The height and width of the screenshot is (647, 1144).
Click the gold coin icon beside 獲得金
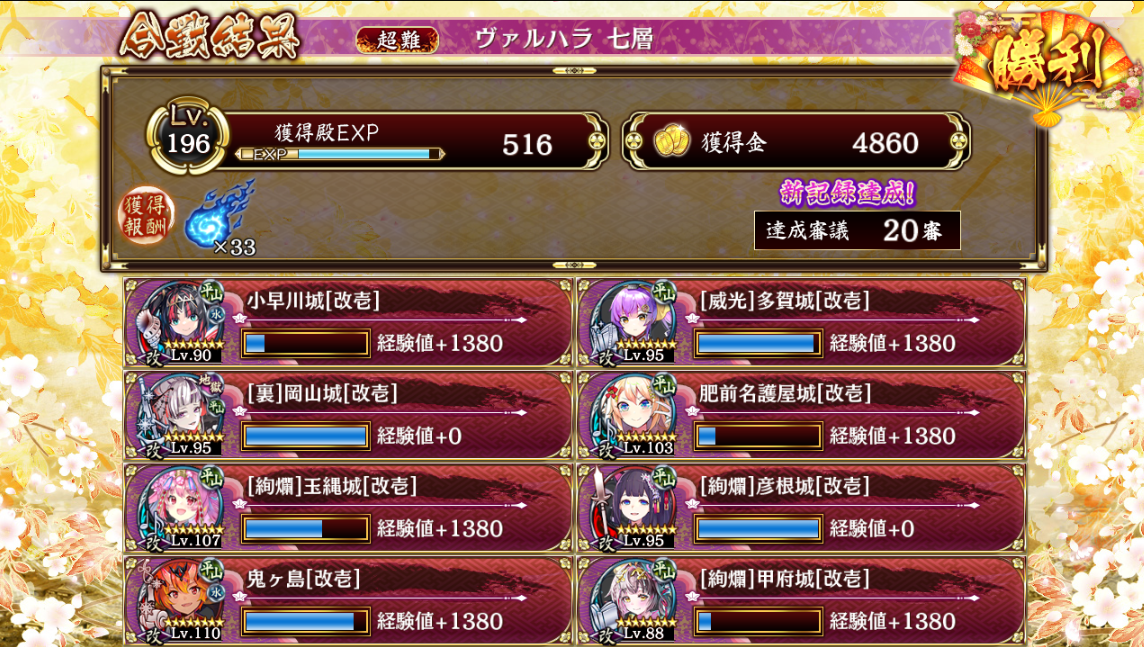point(671,142)
